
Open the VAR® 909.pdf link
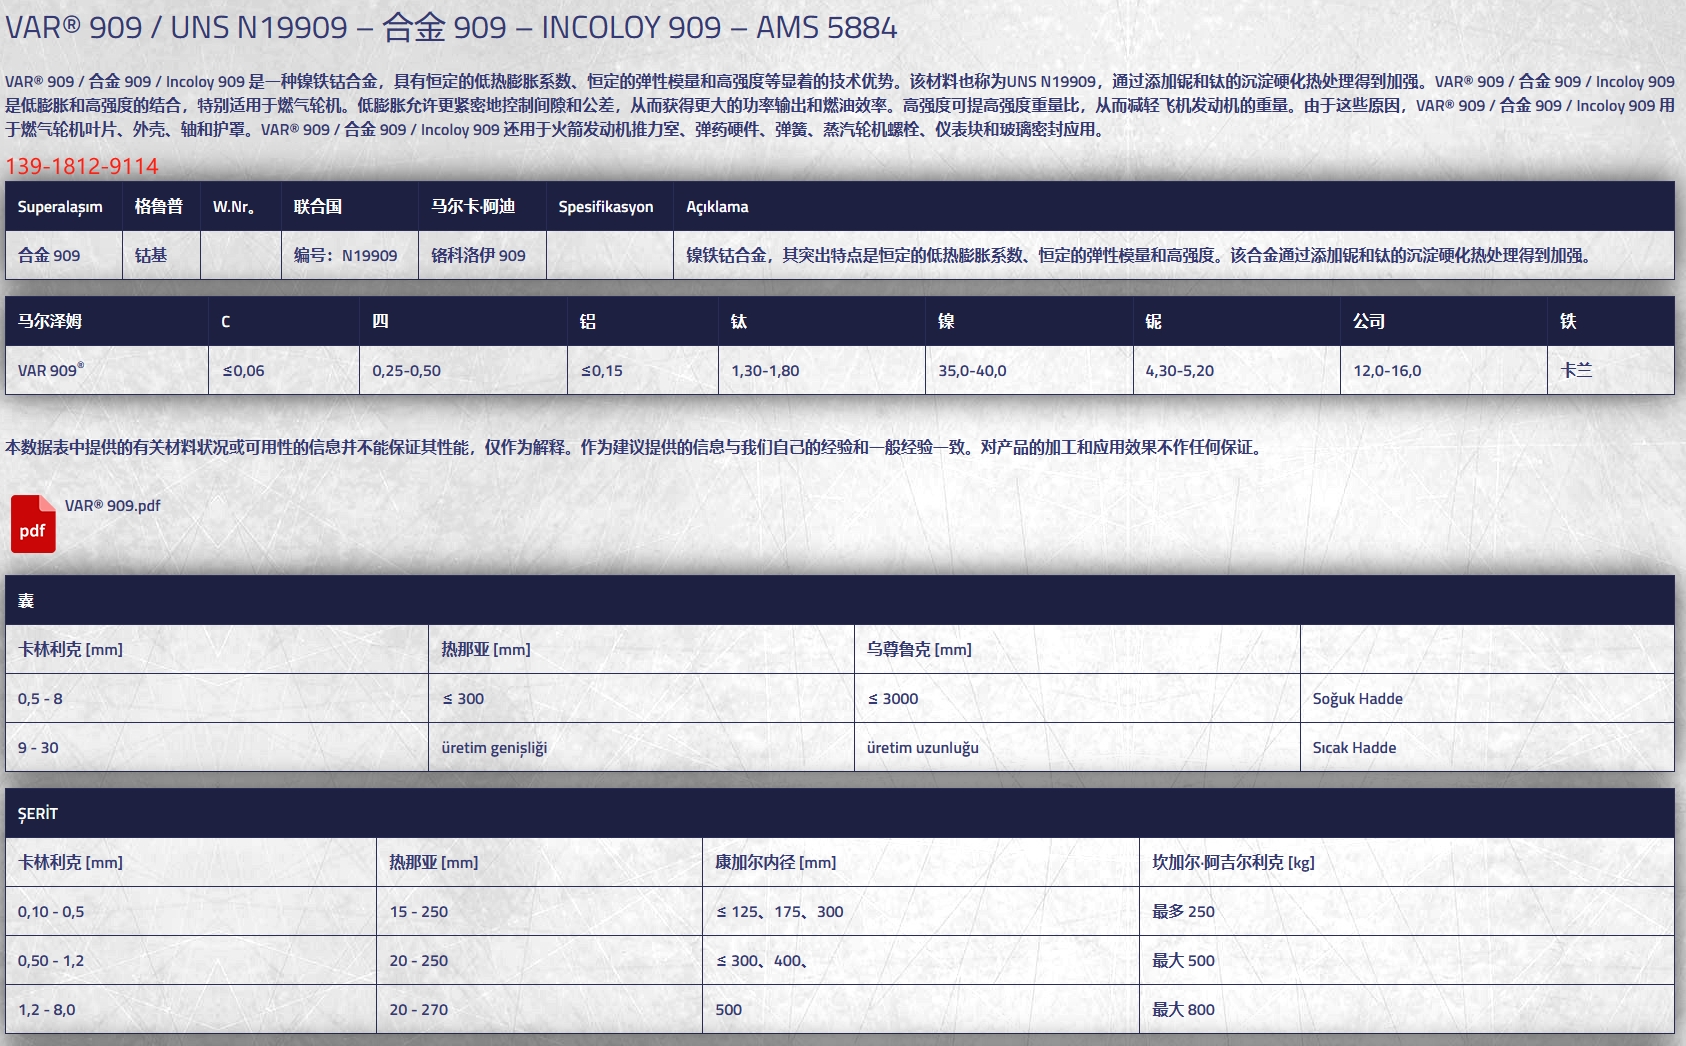click(x=112, y=506)
